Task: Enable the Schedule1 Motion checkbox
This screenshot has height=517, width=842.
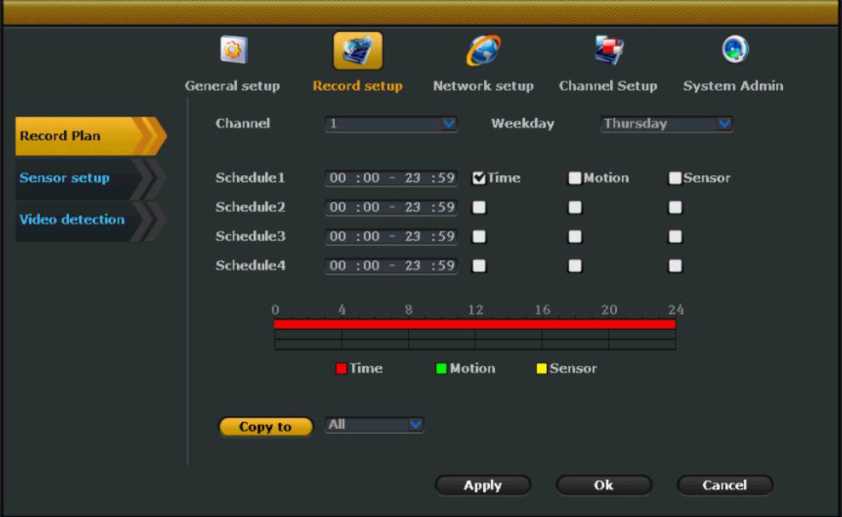Action: pyautogui.click(x=575, y=178)
